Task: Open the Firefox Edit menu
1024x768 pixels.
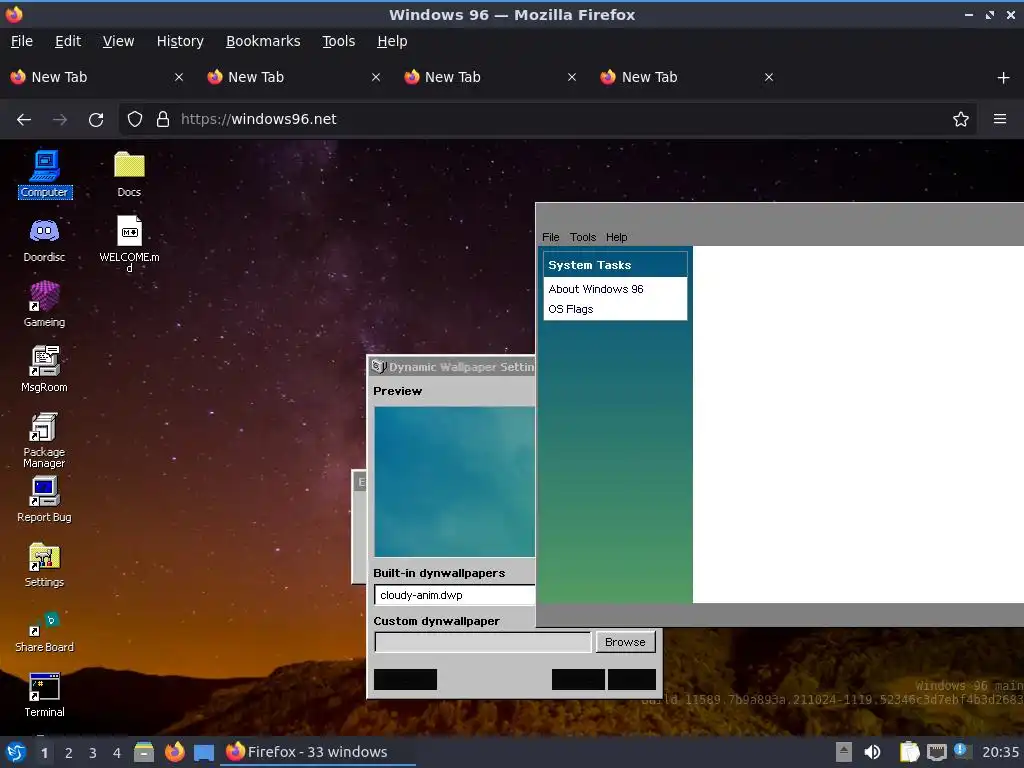Action: click(x=68, y=41)
